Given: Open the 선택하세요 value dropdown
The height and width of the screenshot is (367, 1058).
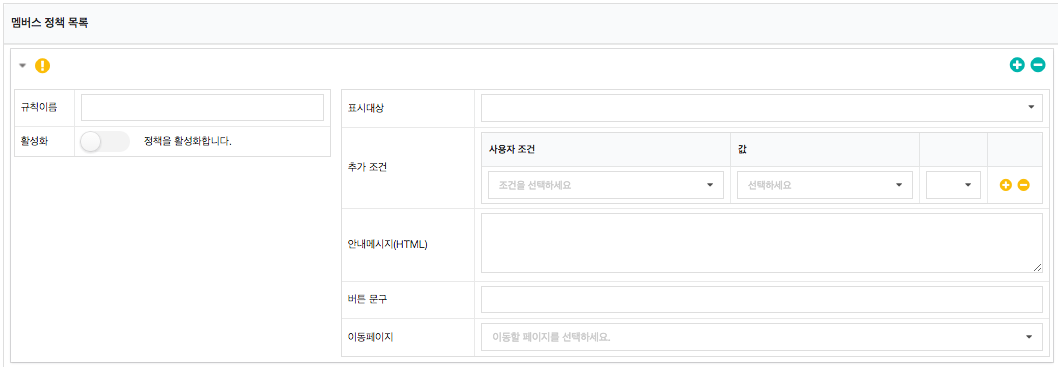Looking at the screenshot, I should [825, 185].
